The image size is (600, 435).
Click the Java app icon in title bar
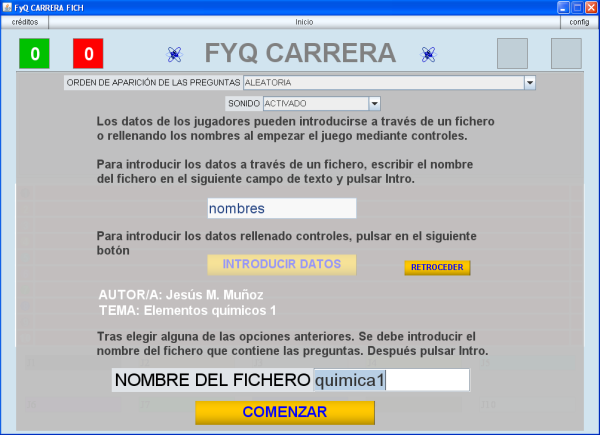pos(8,7)
